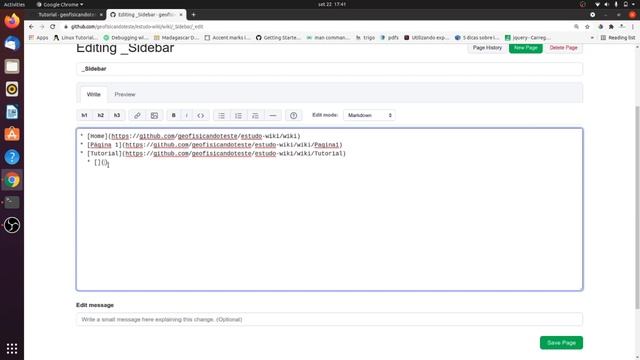The image size is (640, 360).
Task: Open the Reading list panel
Action: [618, 38]
